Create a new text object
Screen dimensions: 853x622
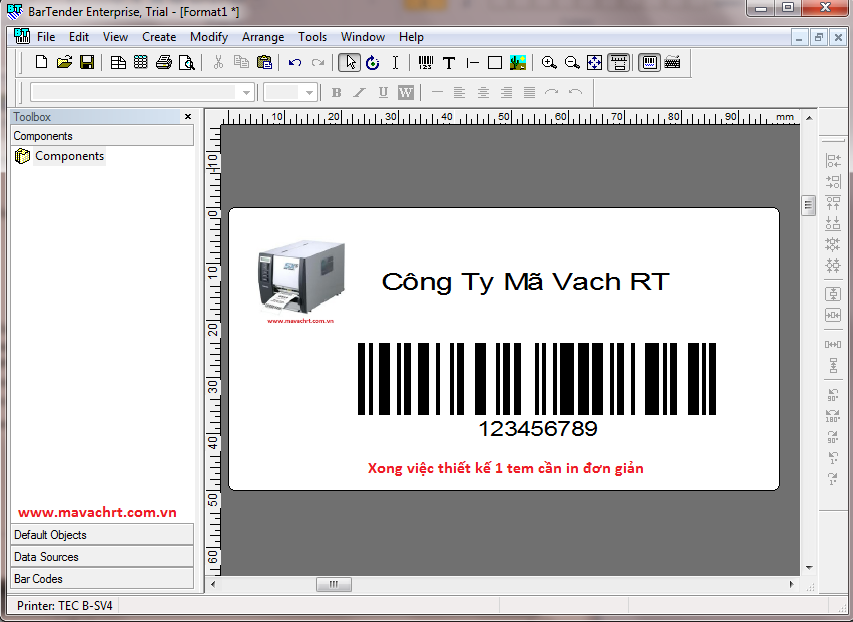click(x=449, y=62)
